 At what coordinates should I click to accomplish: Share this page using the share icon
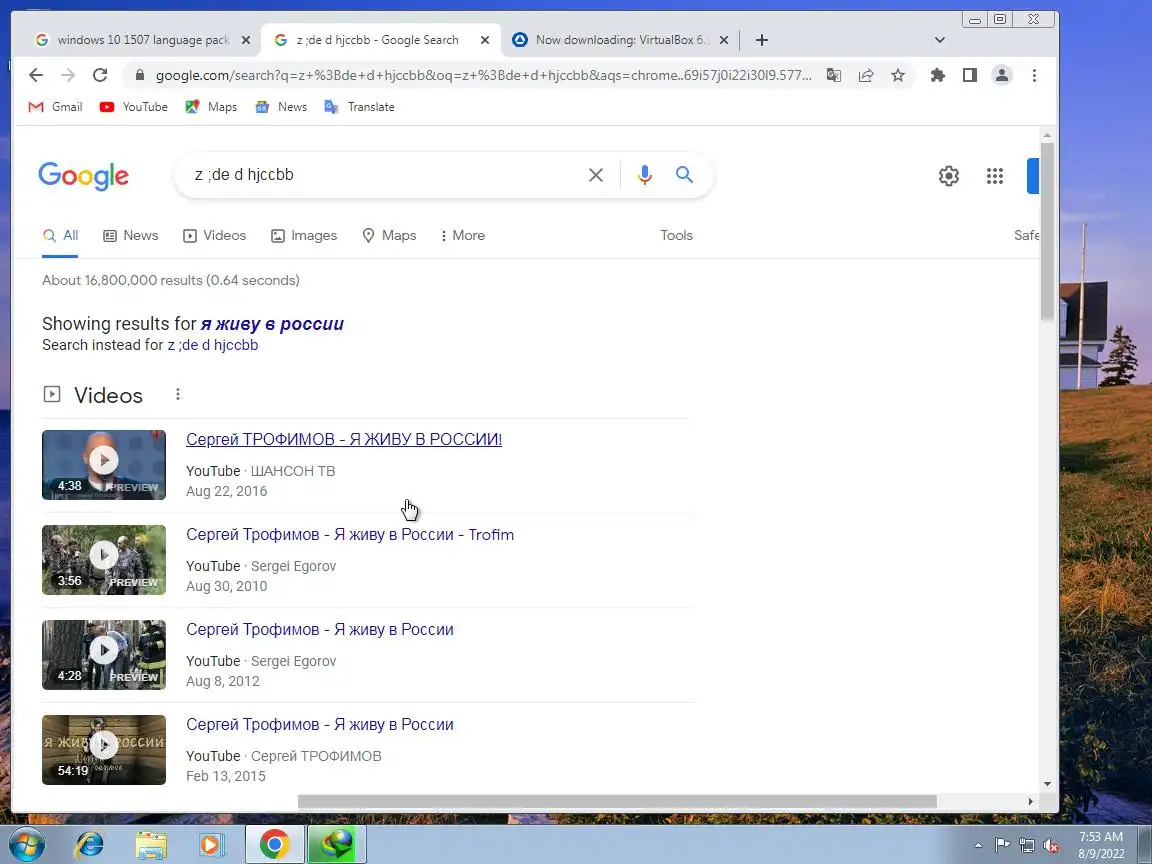pyautogui.click(x=865, y=75)
